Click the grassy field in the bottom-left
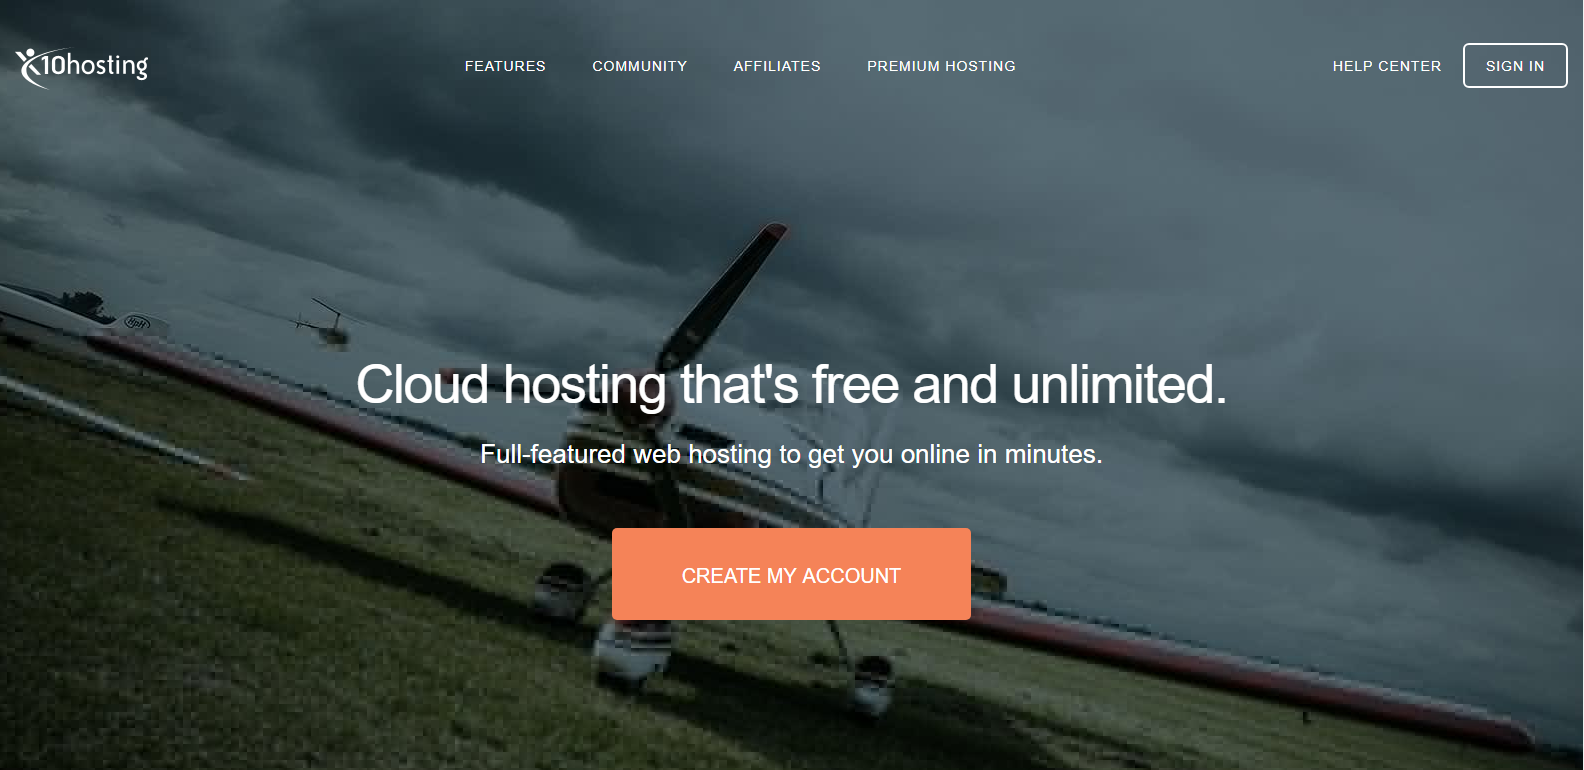This screenshot has height=770, width=1584. [150, 650]
